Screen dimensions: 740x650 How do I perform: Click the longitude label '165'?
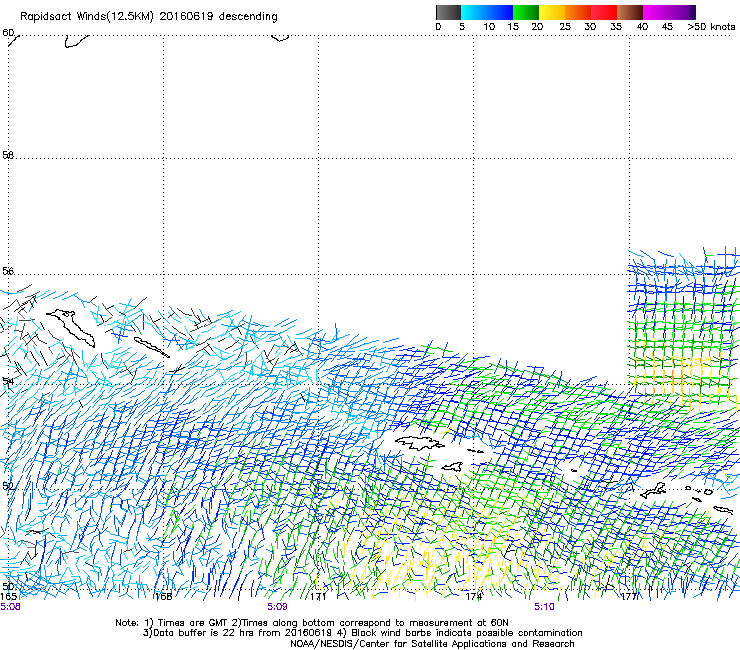click(x=8, y=596)
